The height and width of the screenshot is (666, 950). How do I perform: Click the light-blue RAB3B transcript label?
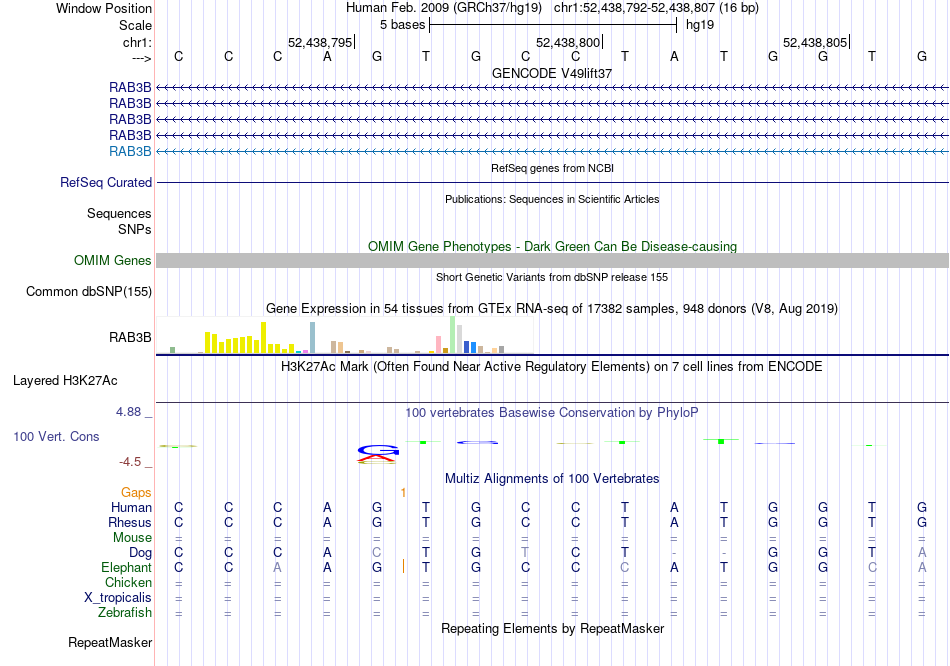130,152
